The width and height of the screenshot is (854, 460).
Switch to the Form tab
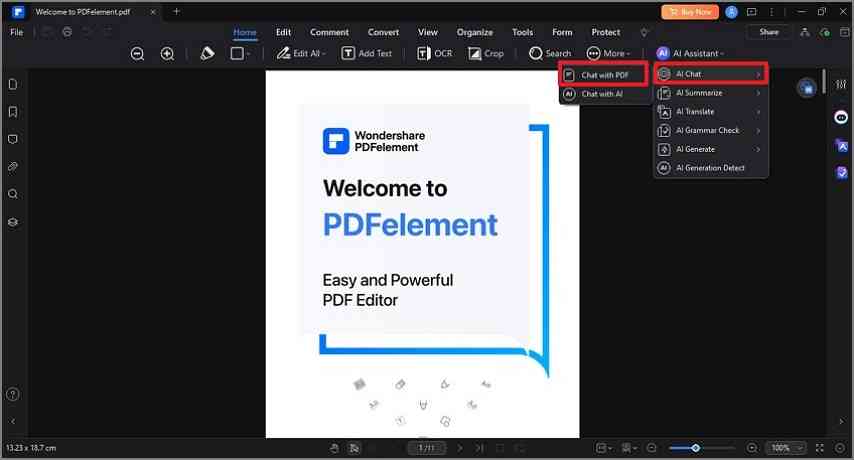click(x=562, y=32)
